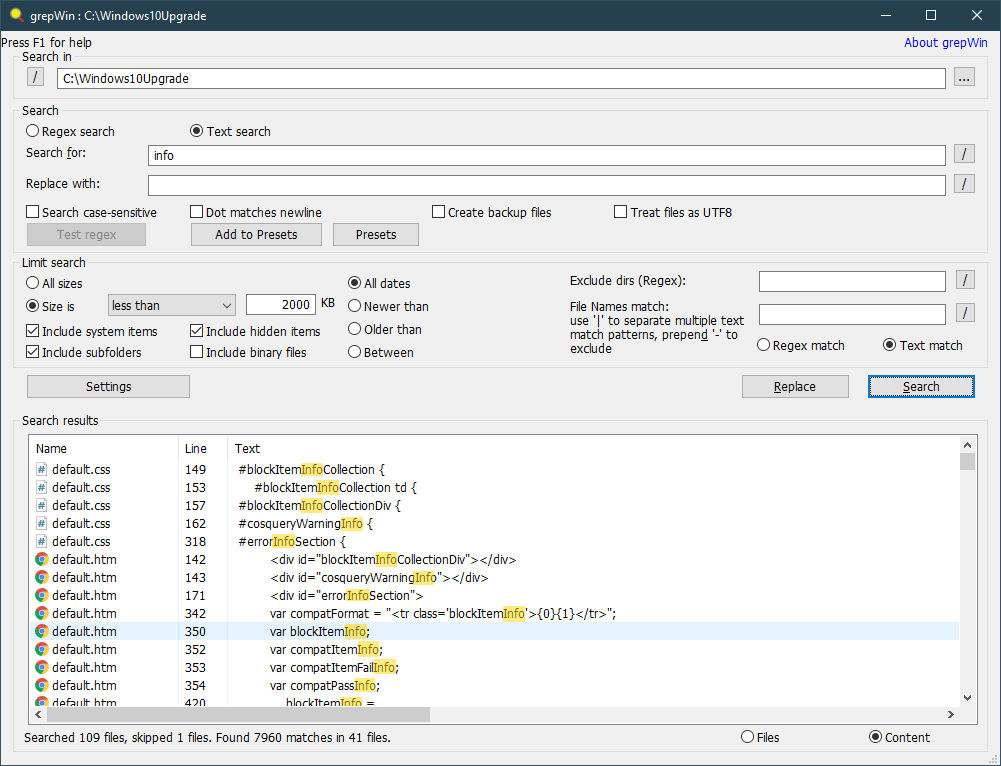Show results as Content

(899, 737)
